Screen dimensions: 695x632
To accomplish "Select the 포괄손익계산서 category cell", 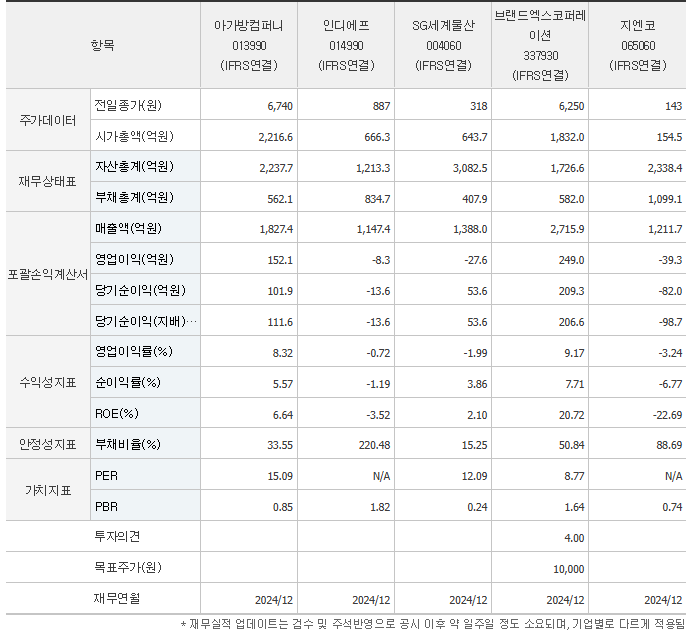I will tap(48, 274).
